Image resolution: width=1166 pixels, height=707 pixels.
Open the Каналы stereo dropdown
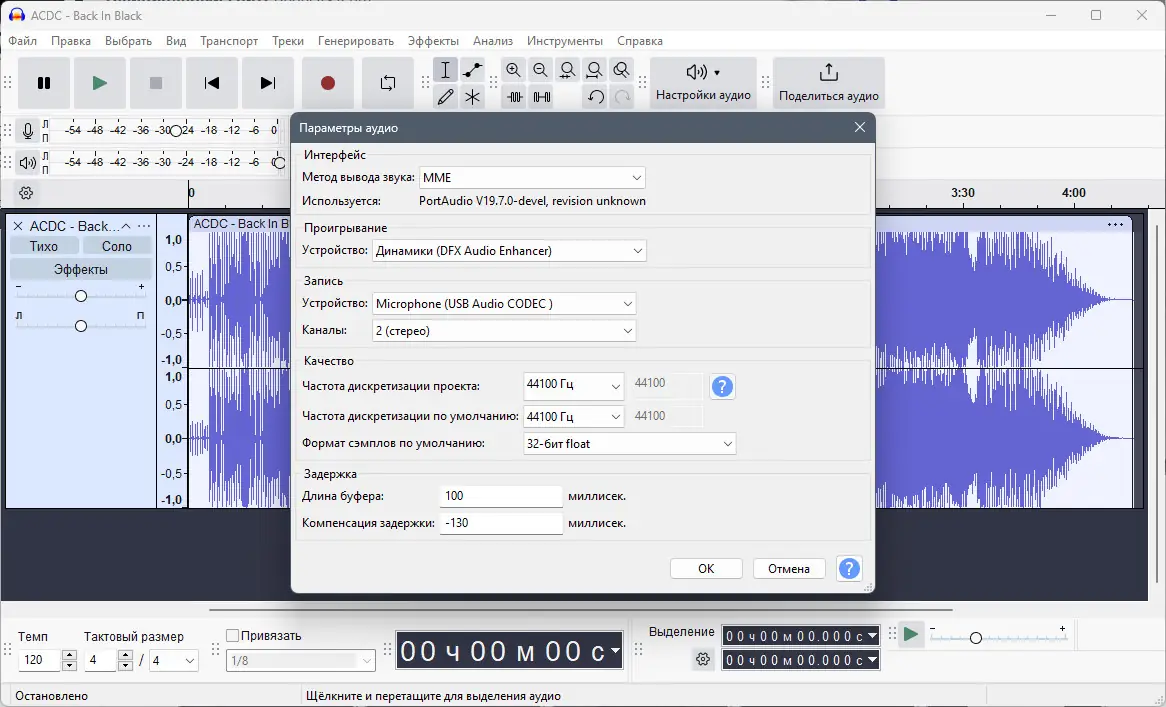(x=504, y=331)
